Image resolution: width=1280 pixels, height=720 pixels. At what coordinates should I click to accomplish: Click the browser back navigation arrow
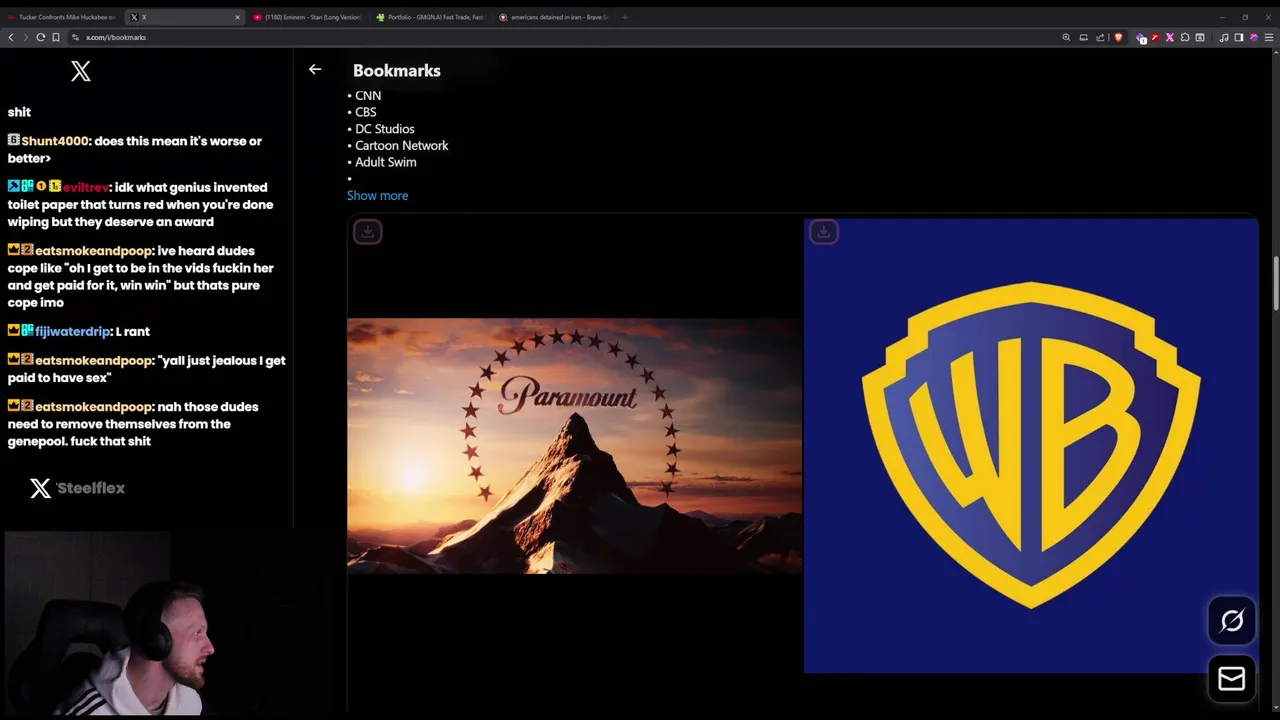[x=11, y=37]
